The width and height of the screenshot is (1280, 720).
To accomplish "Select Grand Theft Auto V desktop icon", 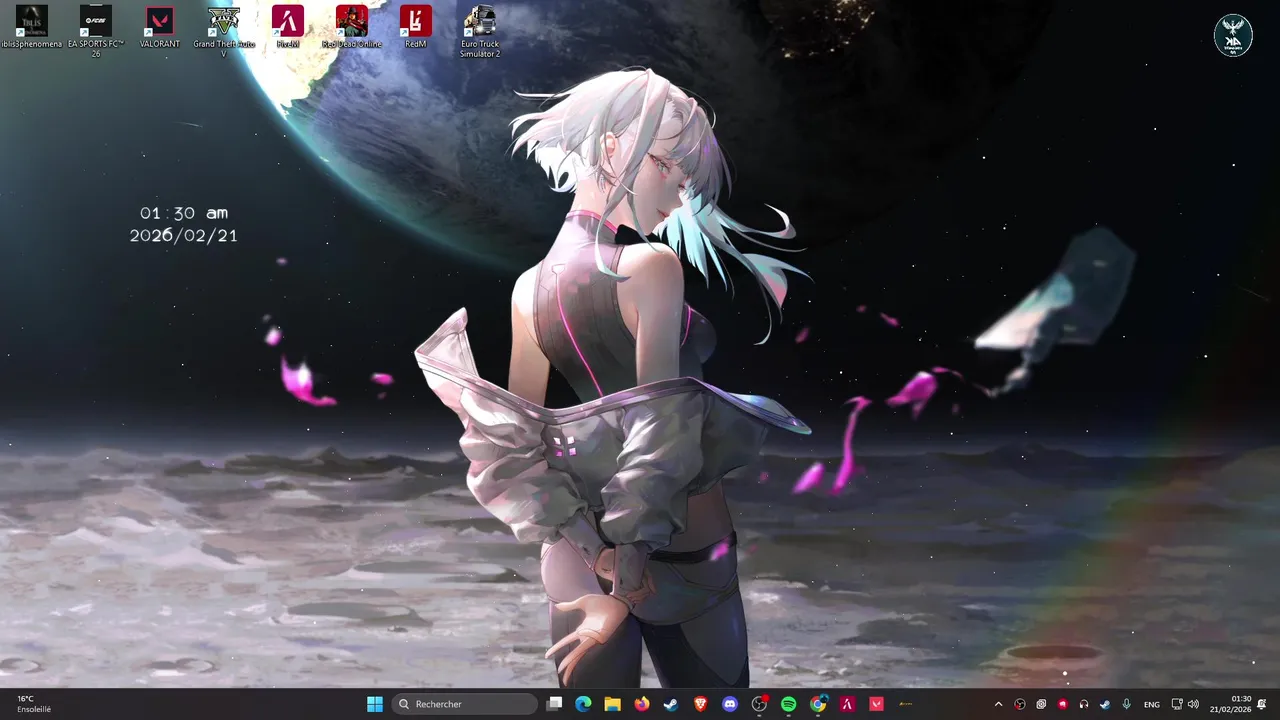I will coord(224,30).
